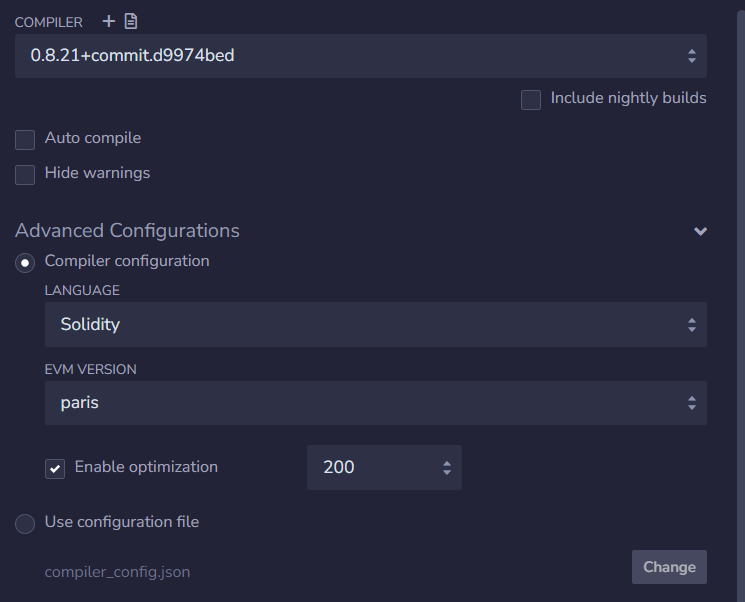Click compiler_config.json file path text
The width and height of the screenshot is (745, 602).
tap(117, 572)
